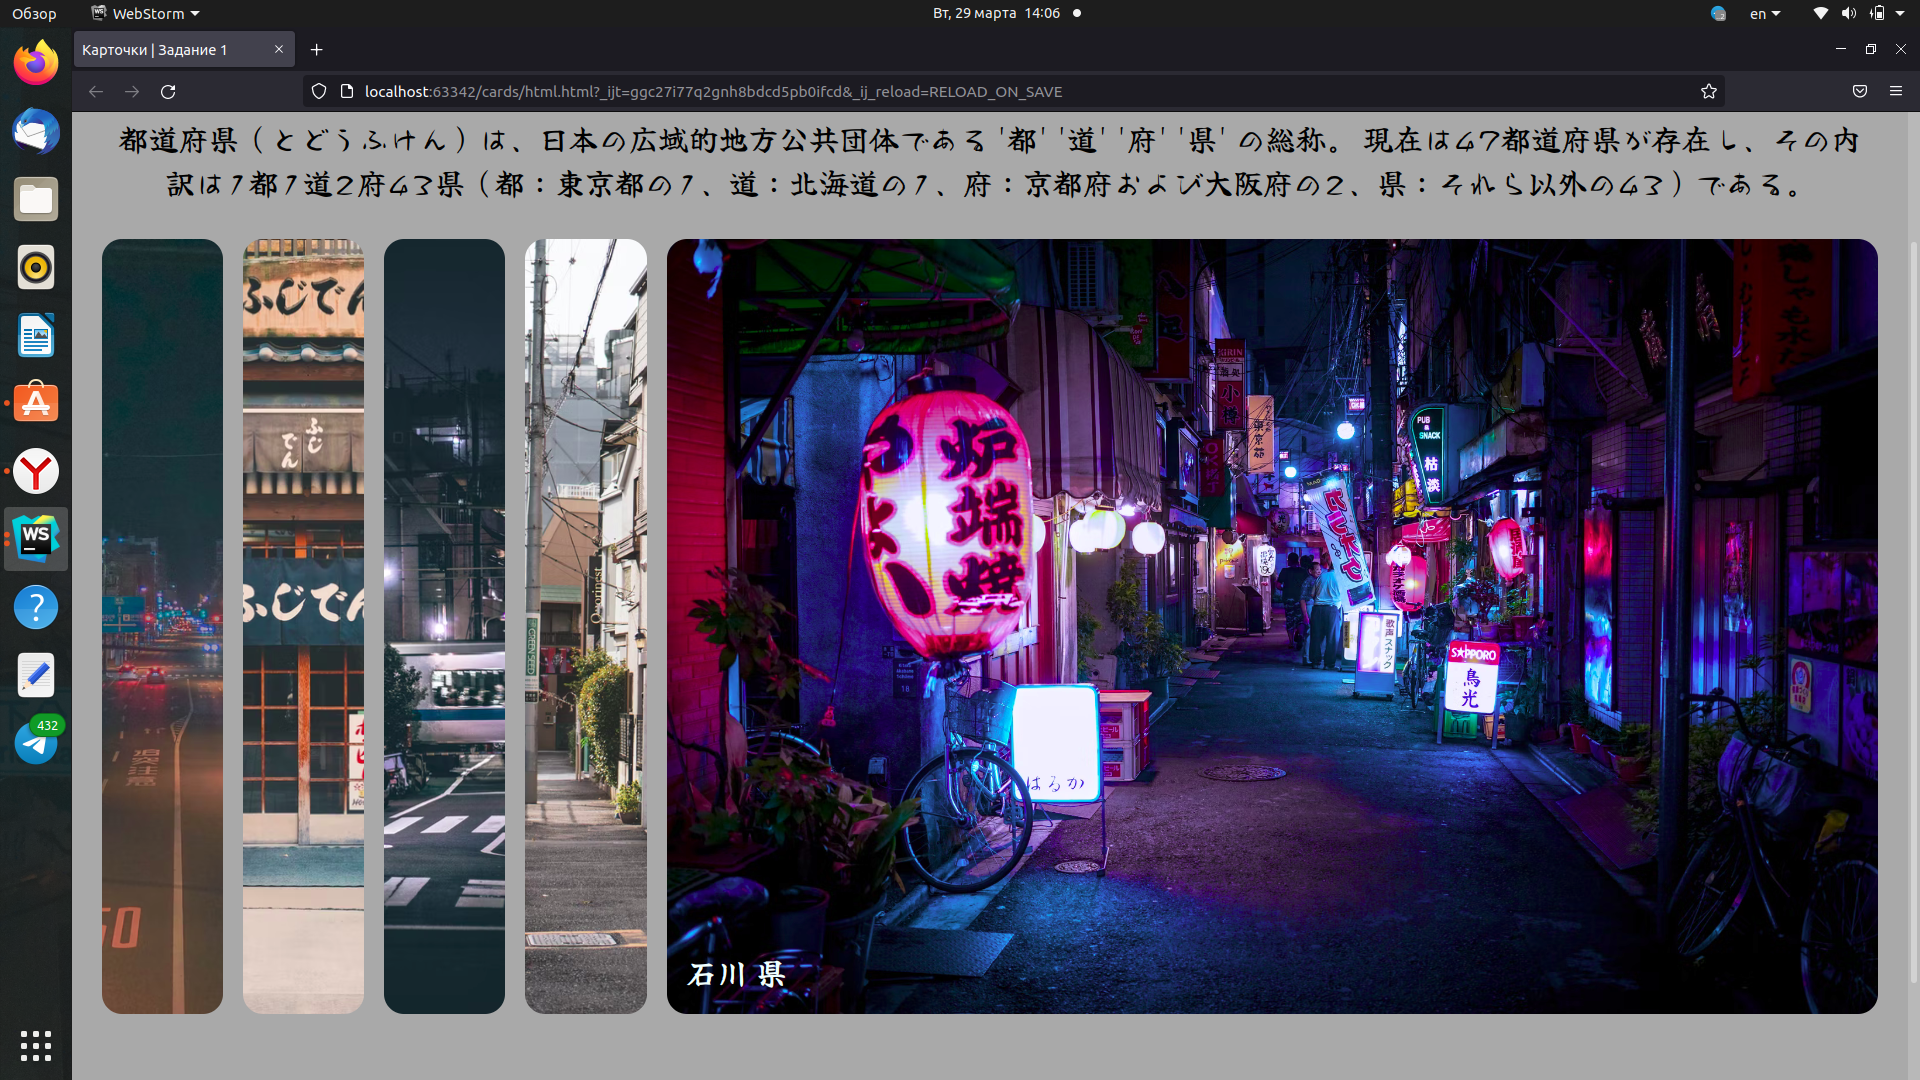
Task: Expand the train crossing card
Action: point(444,626)
